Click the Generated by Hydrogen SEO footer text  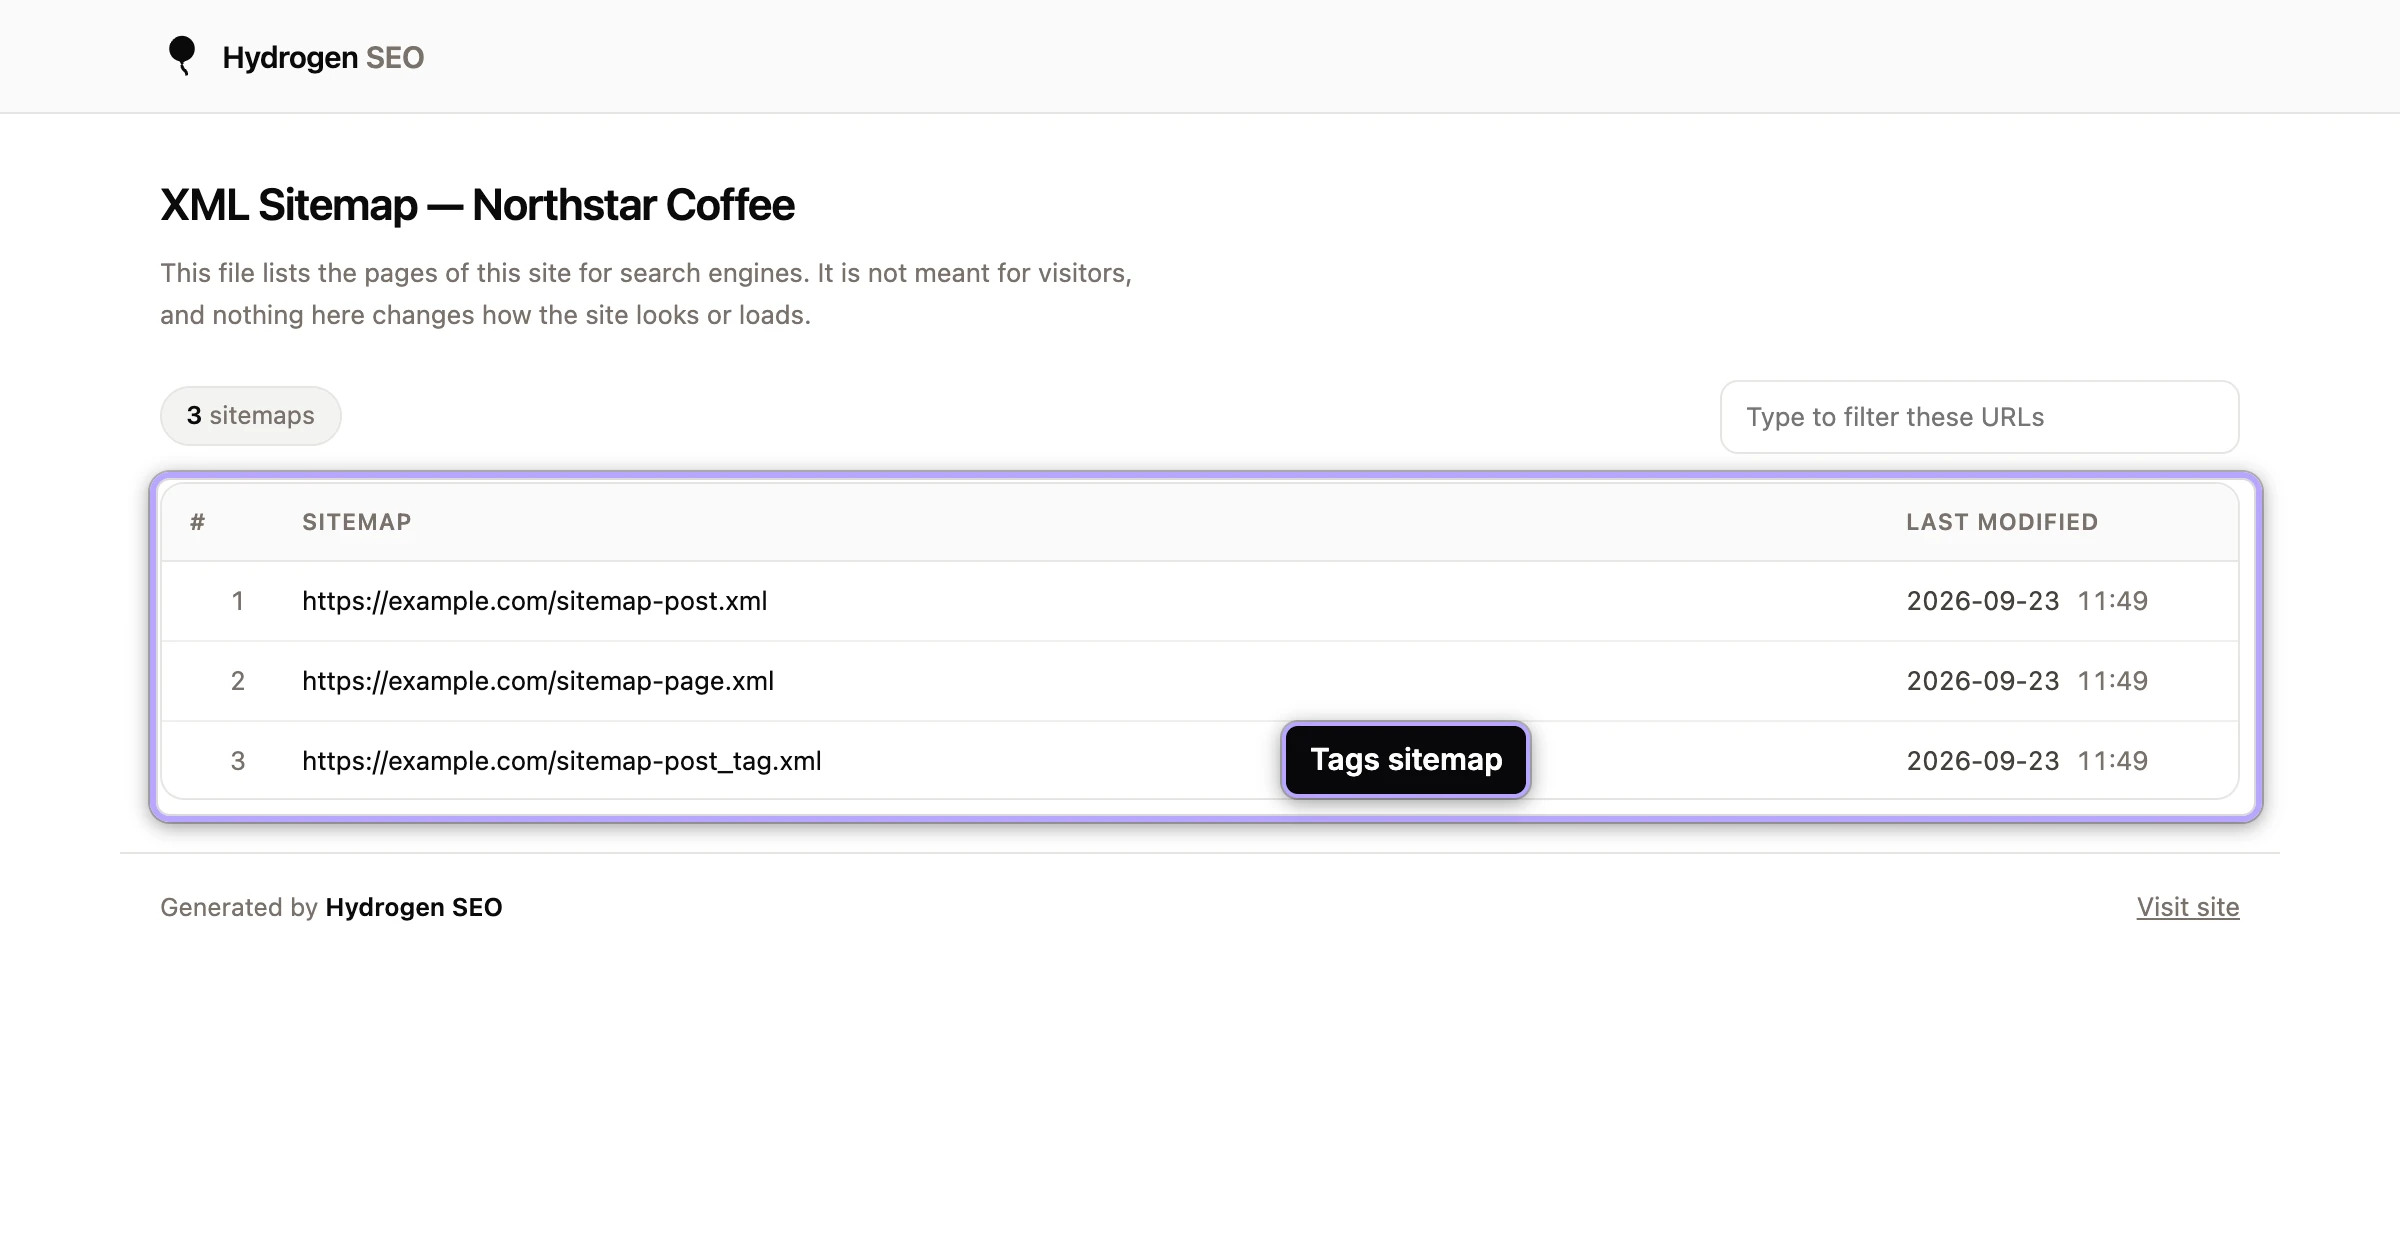[x=331, y=907]
